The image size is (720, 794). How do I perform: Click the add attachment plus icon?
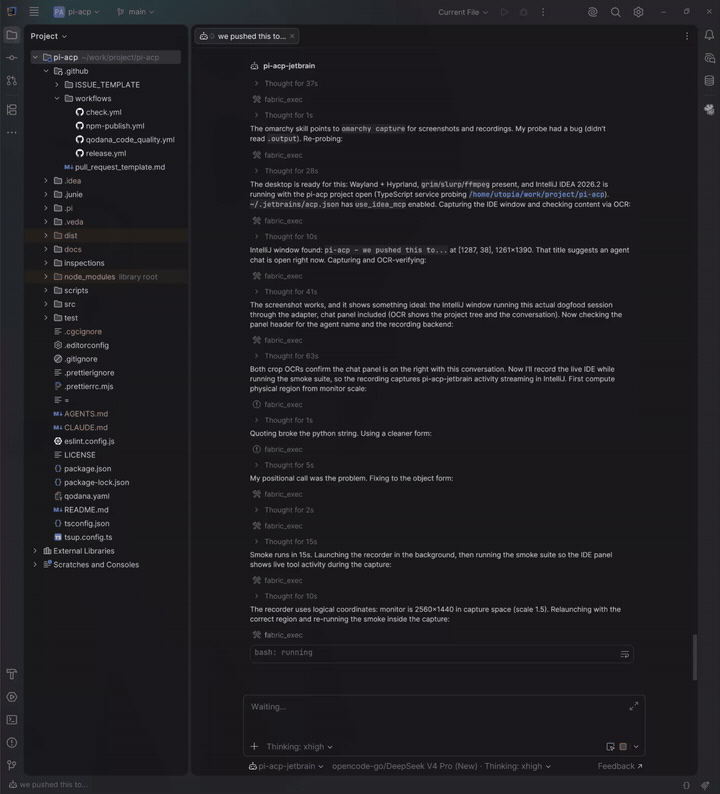click(x=254, y=746)
